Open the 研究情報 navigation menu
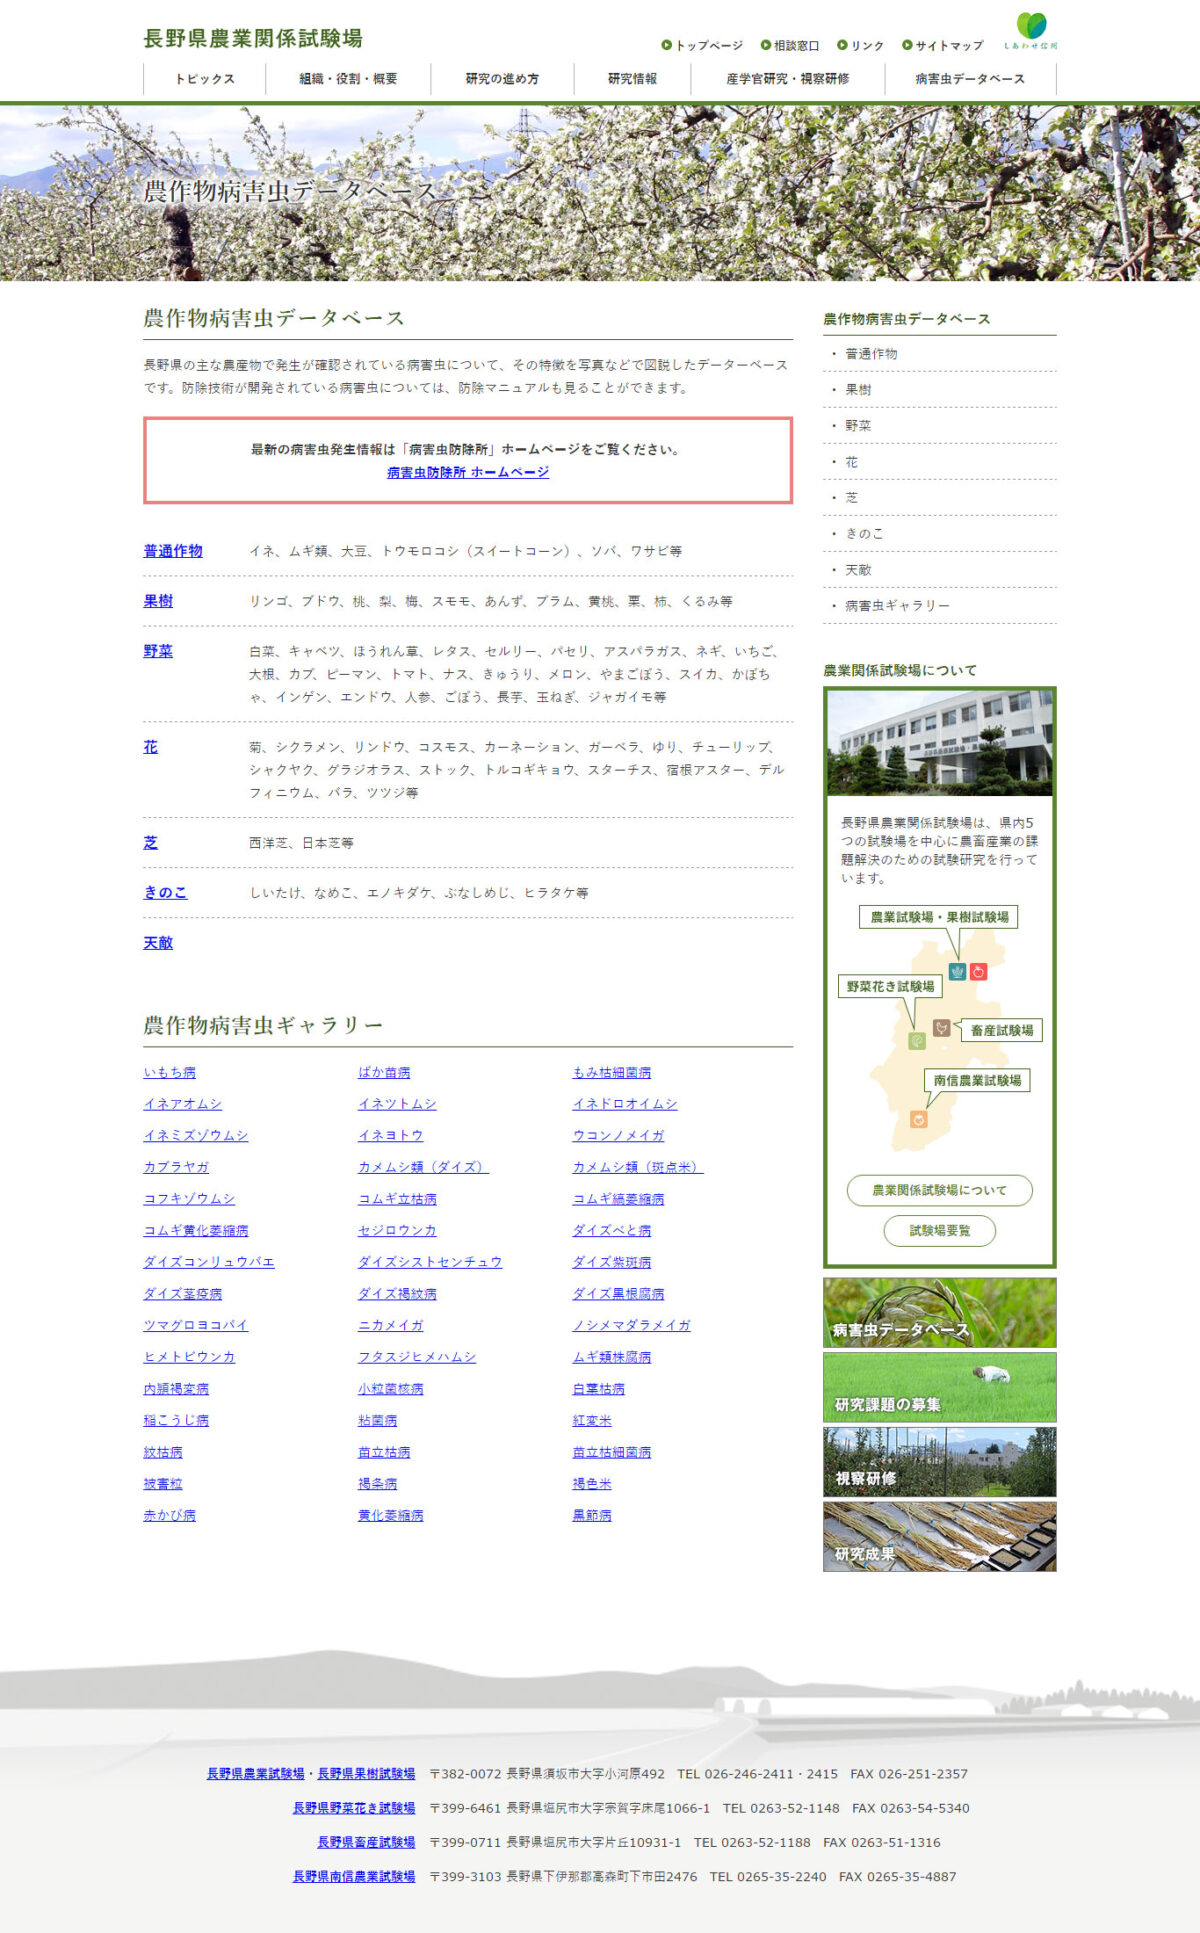The height and width of the screenshot is (1933, 1200). tap(632, 79)
